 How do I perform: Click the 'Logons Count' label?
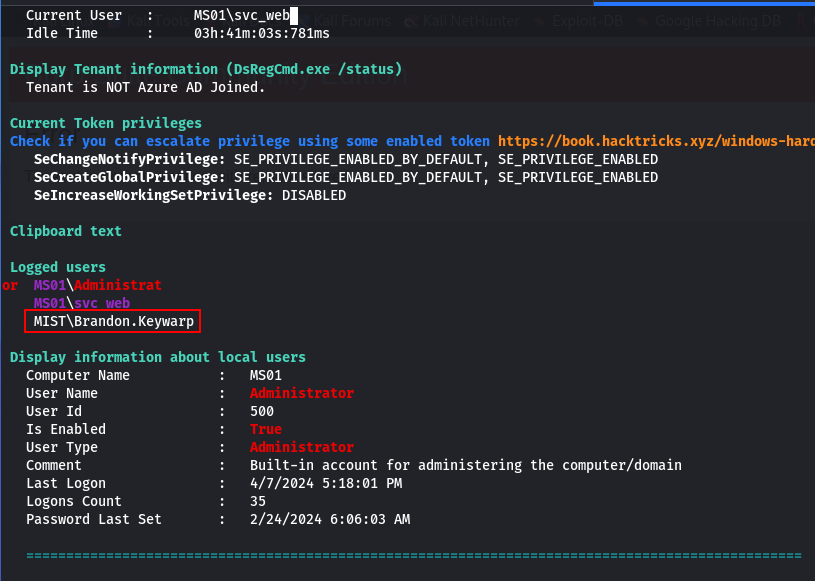[x=74, y=501]
